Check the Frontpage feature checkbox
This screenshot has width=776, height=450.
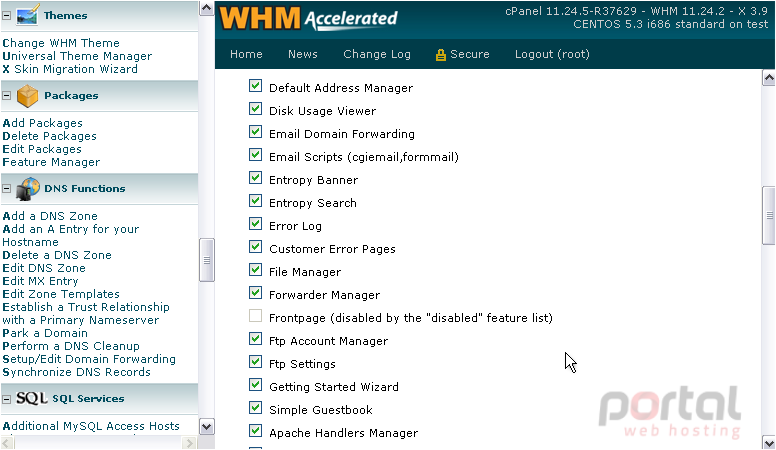(255, 316)
